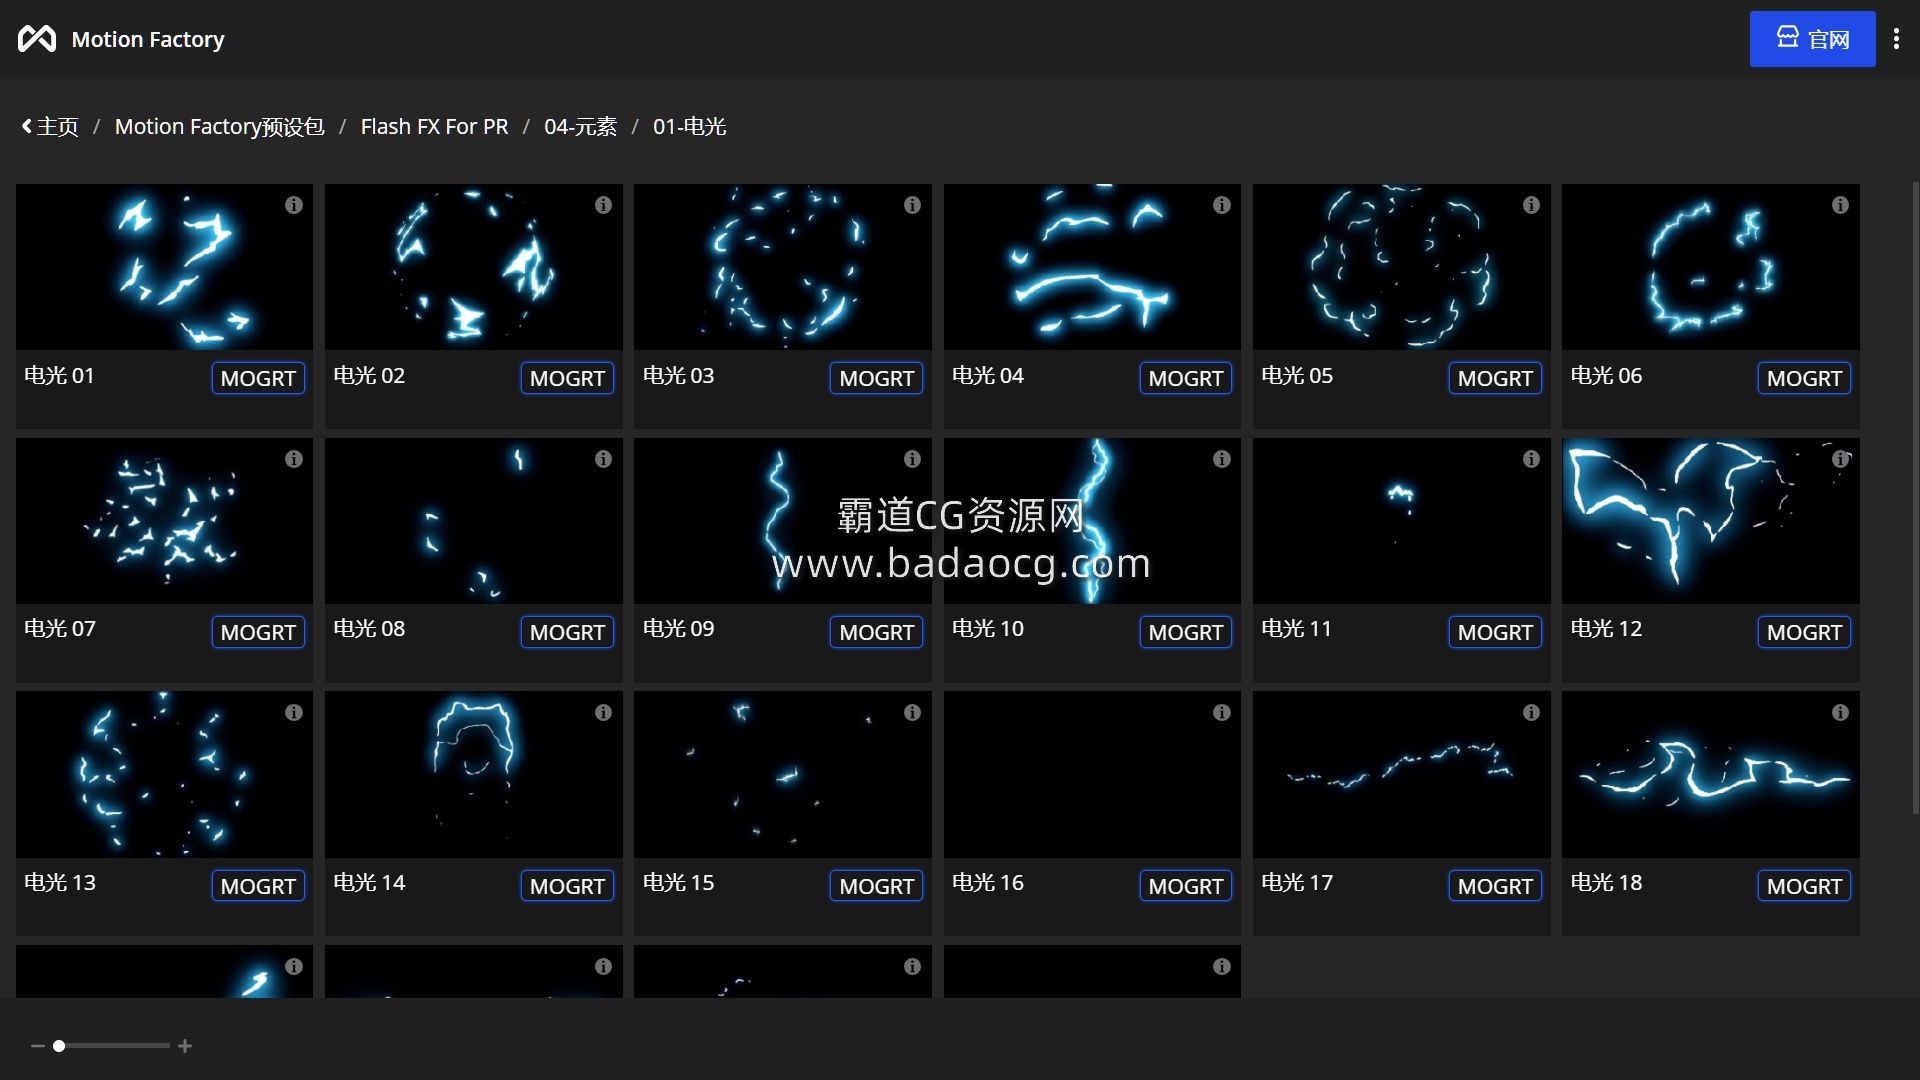Image resolution: width=1920 pixels, height=1080 pixels.
Task: Open Motion Factory预设包 breadcrumb
Action: coord(219,127)
